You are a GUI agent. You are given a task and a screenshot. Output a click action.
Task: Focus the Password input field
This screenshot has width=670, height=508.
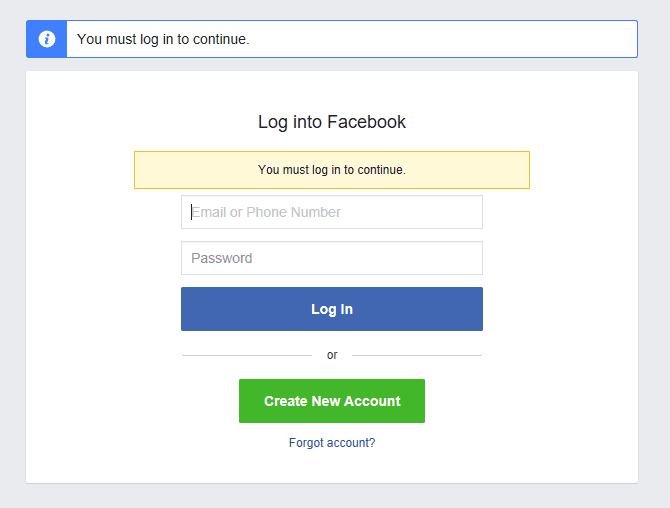[x=332, y=258]
